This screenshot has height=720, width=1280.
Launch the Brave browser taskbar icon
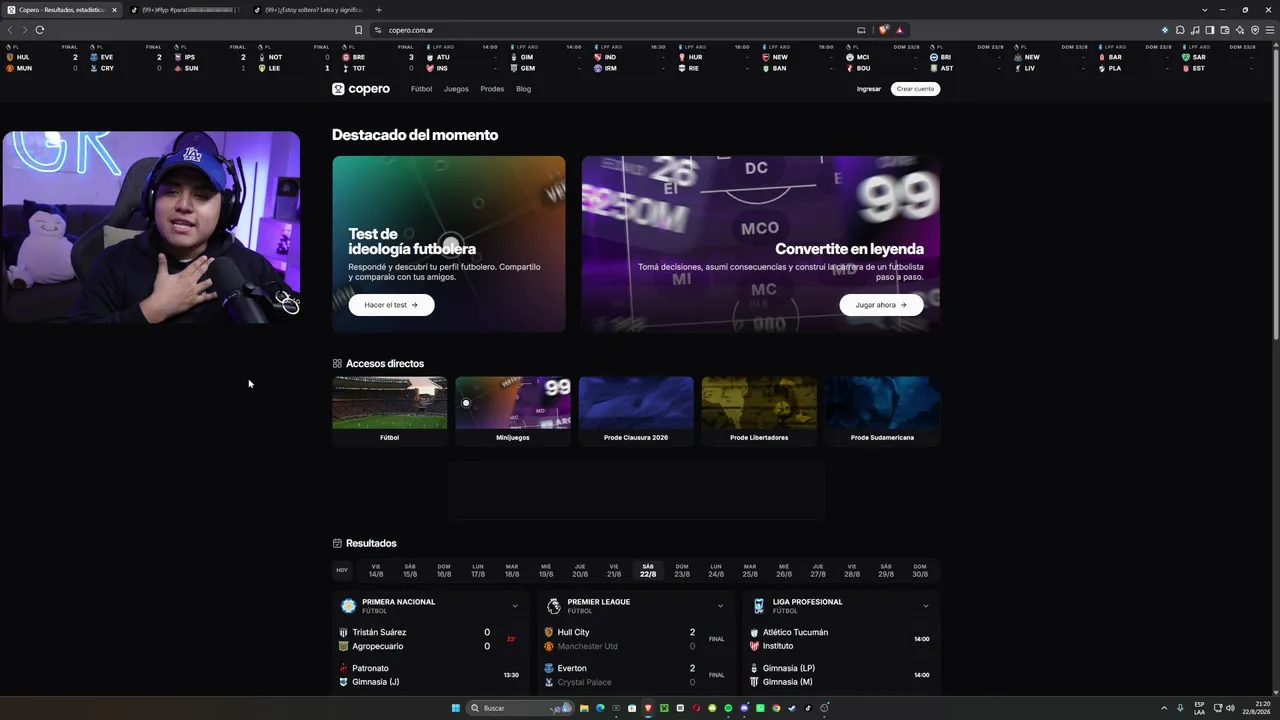click(648, 708)
